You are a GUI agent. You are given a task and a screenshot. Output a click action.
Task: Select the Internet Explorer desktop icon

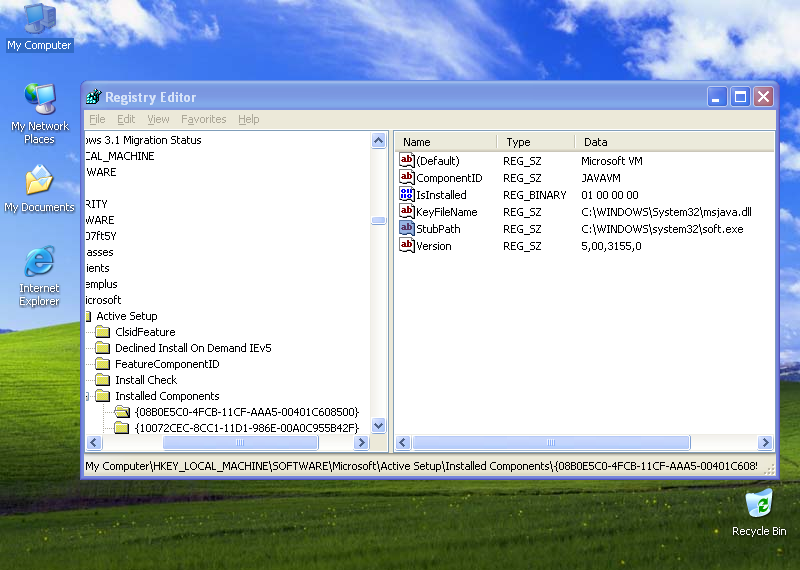tap(39, 277)
